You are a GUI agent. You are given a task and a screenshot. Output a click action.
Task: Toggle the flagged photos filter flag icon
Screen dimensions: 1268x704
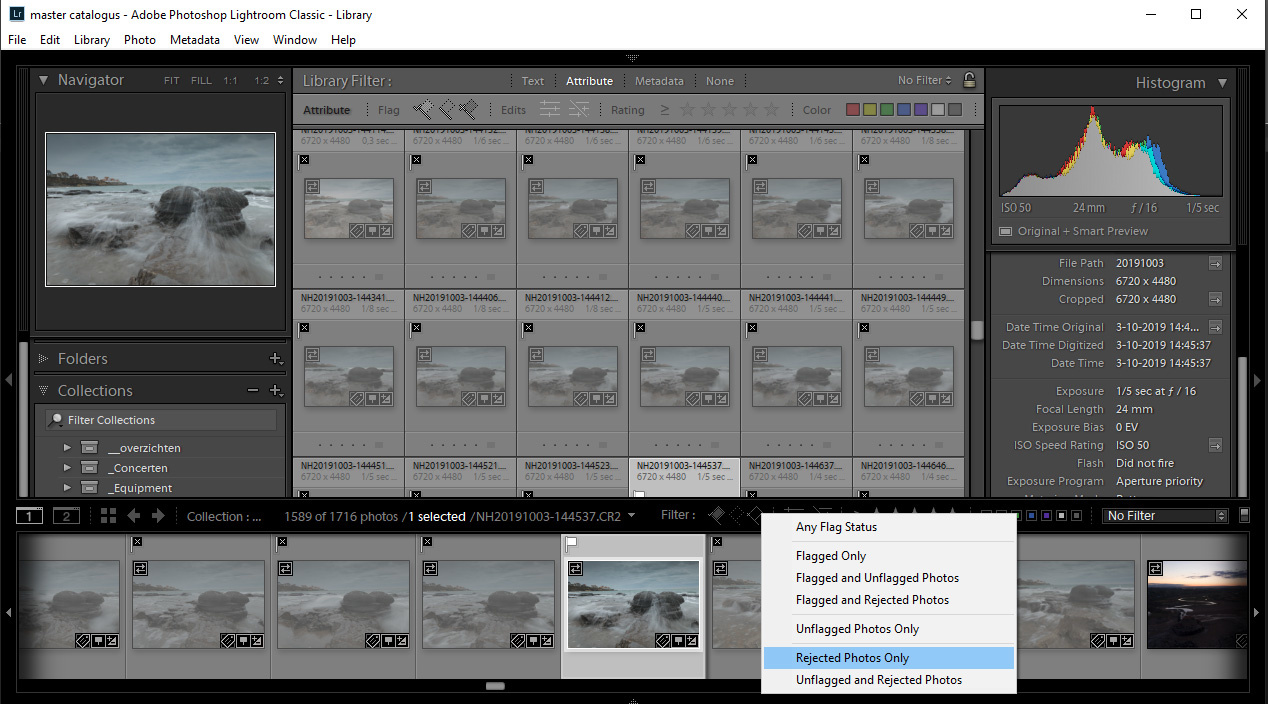pyautogui.click(x=423, y=109)
